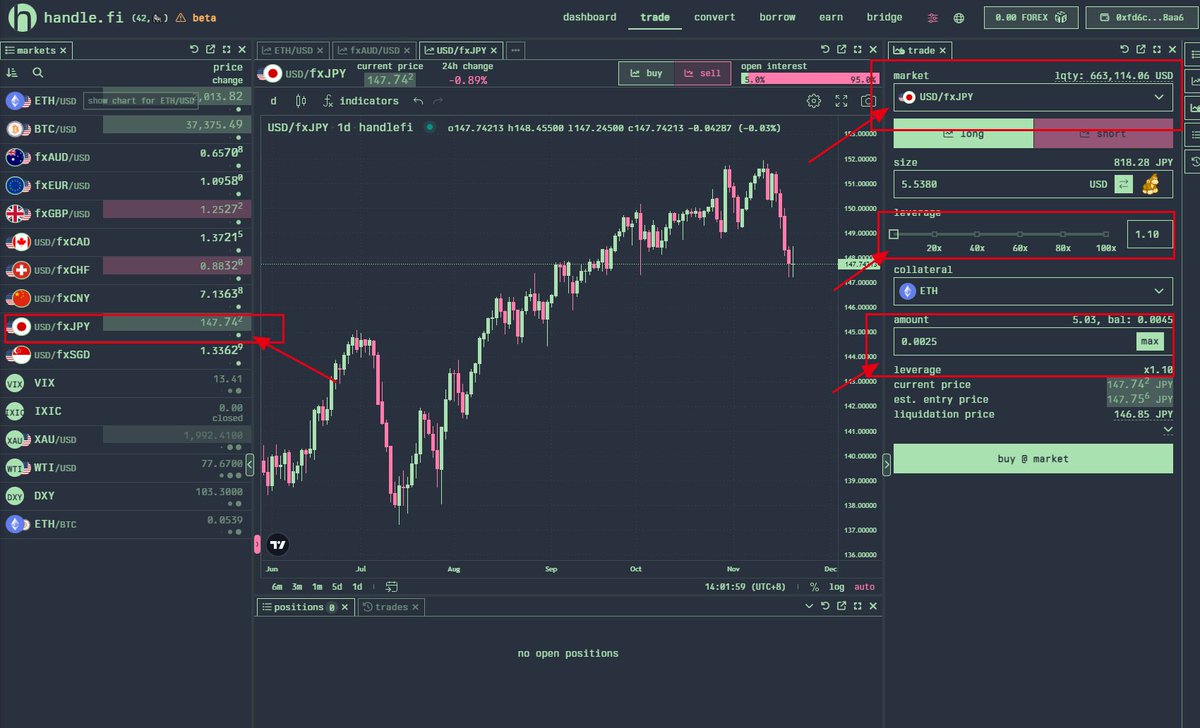Click the markets search magnifier icon

coord(38,73)
